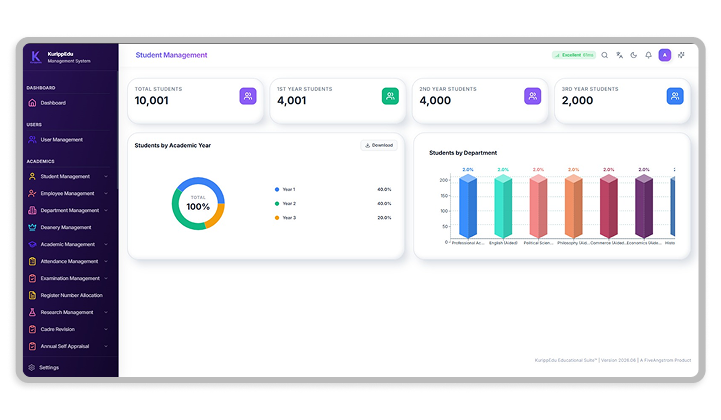Click the 2nd Year Students purple icon
721x420 pixels.
click(x=532, y=96)
